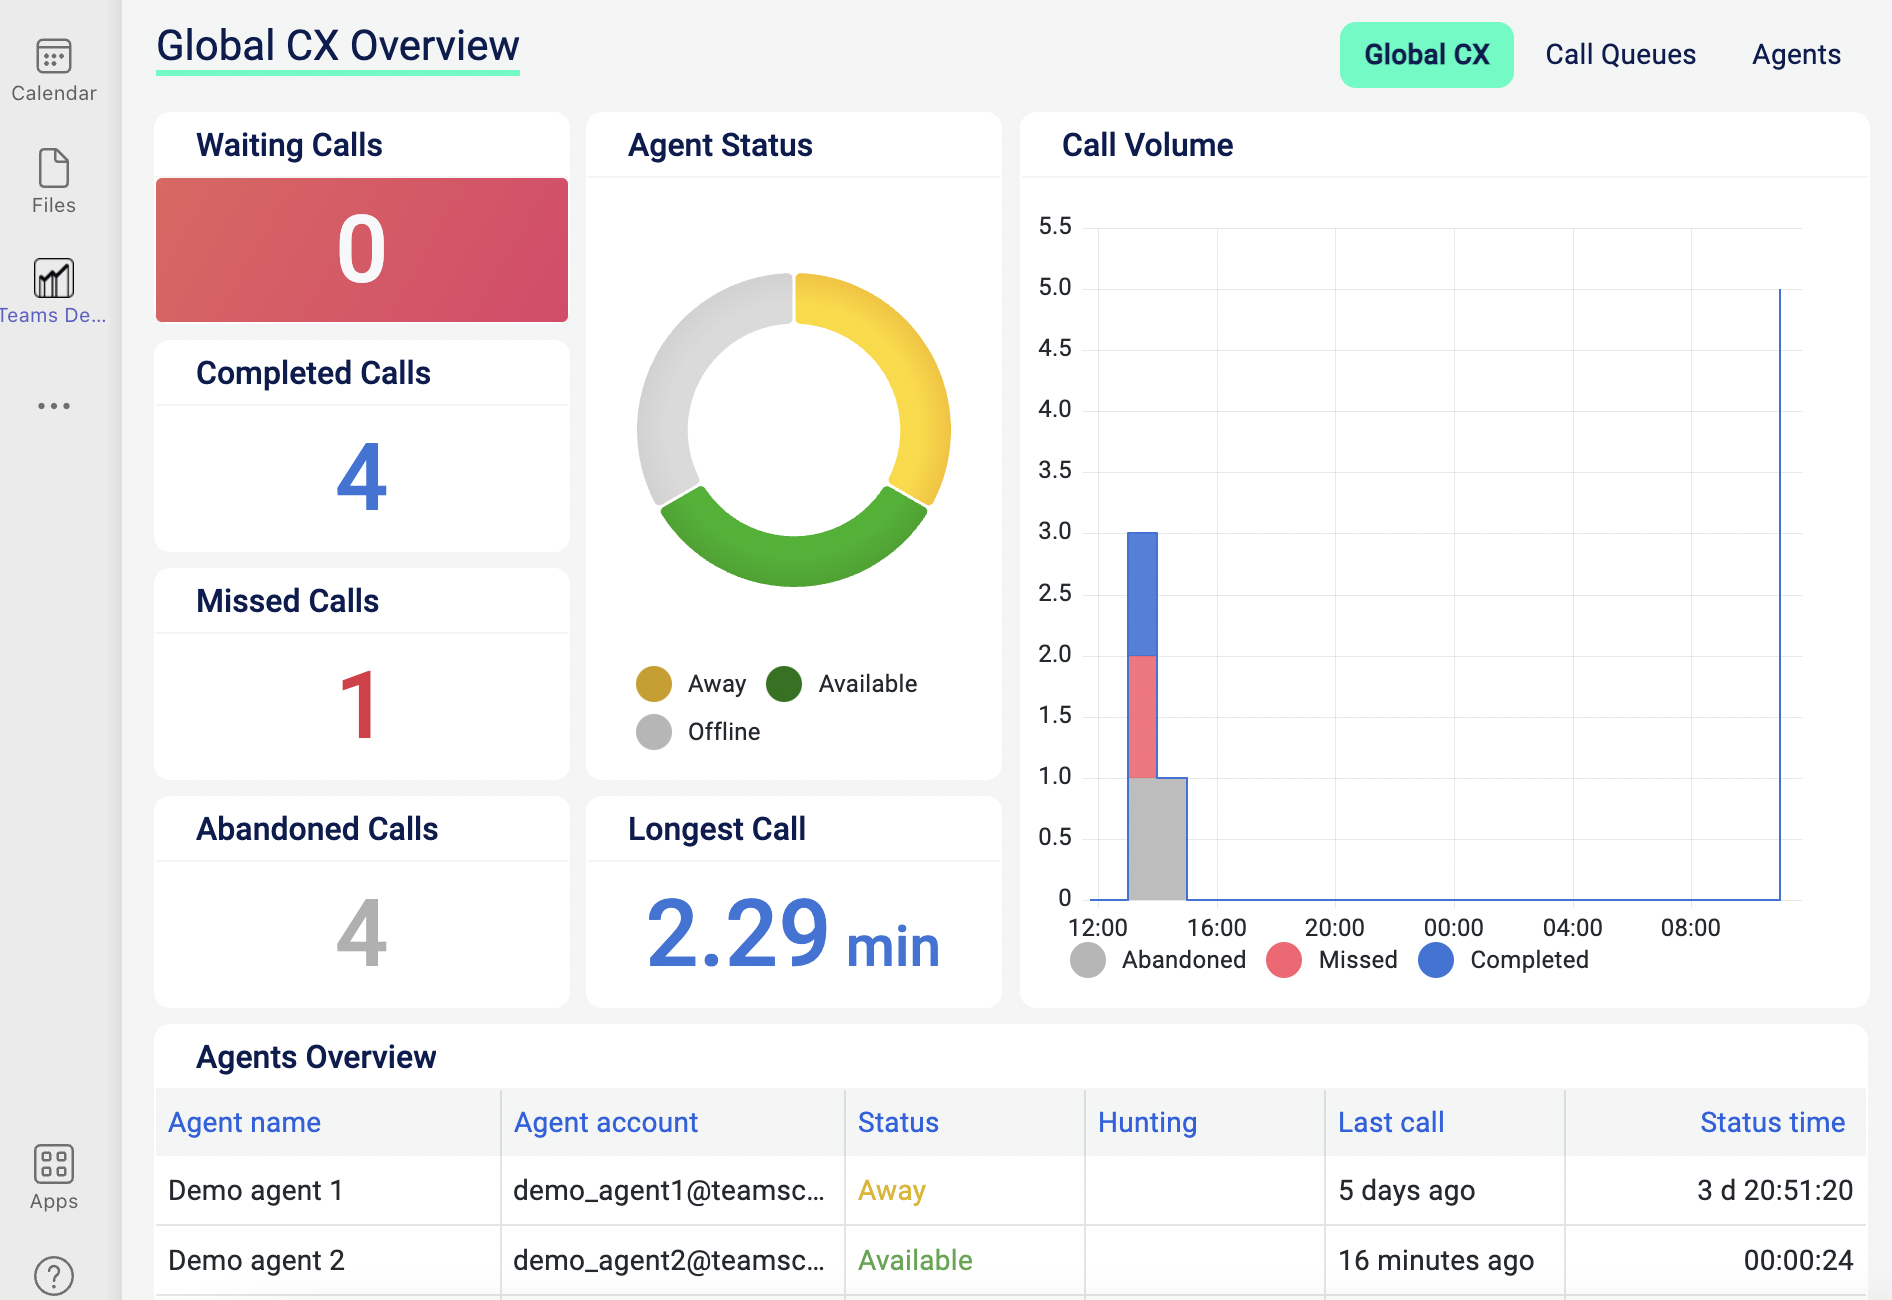Click the Missed Calls value 1

tap(358, 705)
